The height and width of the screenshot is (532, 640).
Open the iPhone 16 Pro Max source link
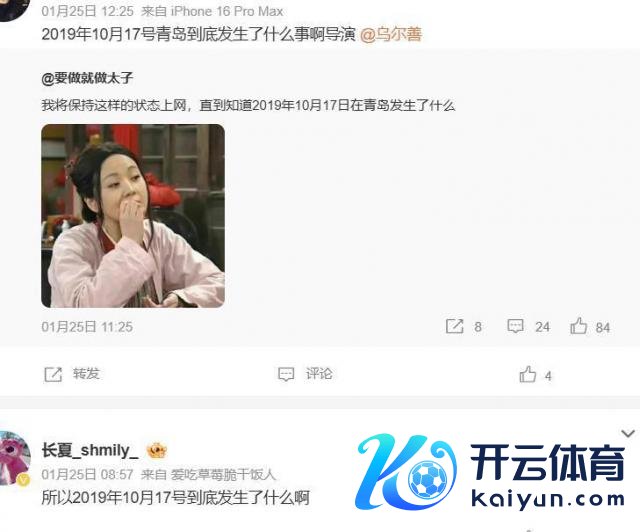(227, 11)
